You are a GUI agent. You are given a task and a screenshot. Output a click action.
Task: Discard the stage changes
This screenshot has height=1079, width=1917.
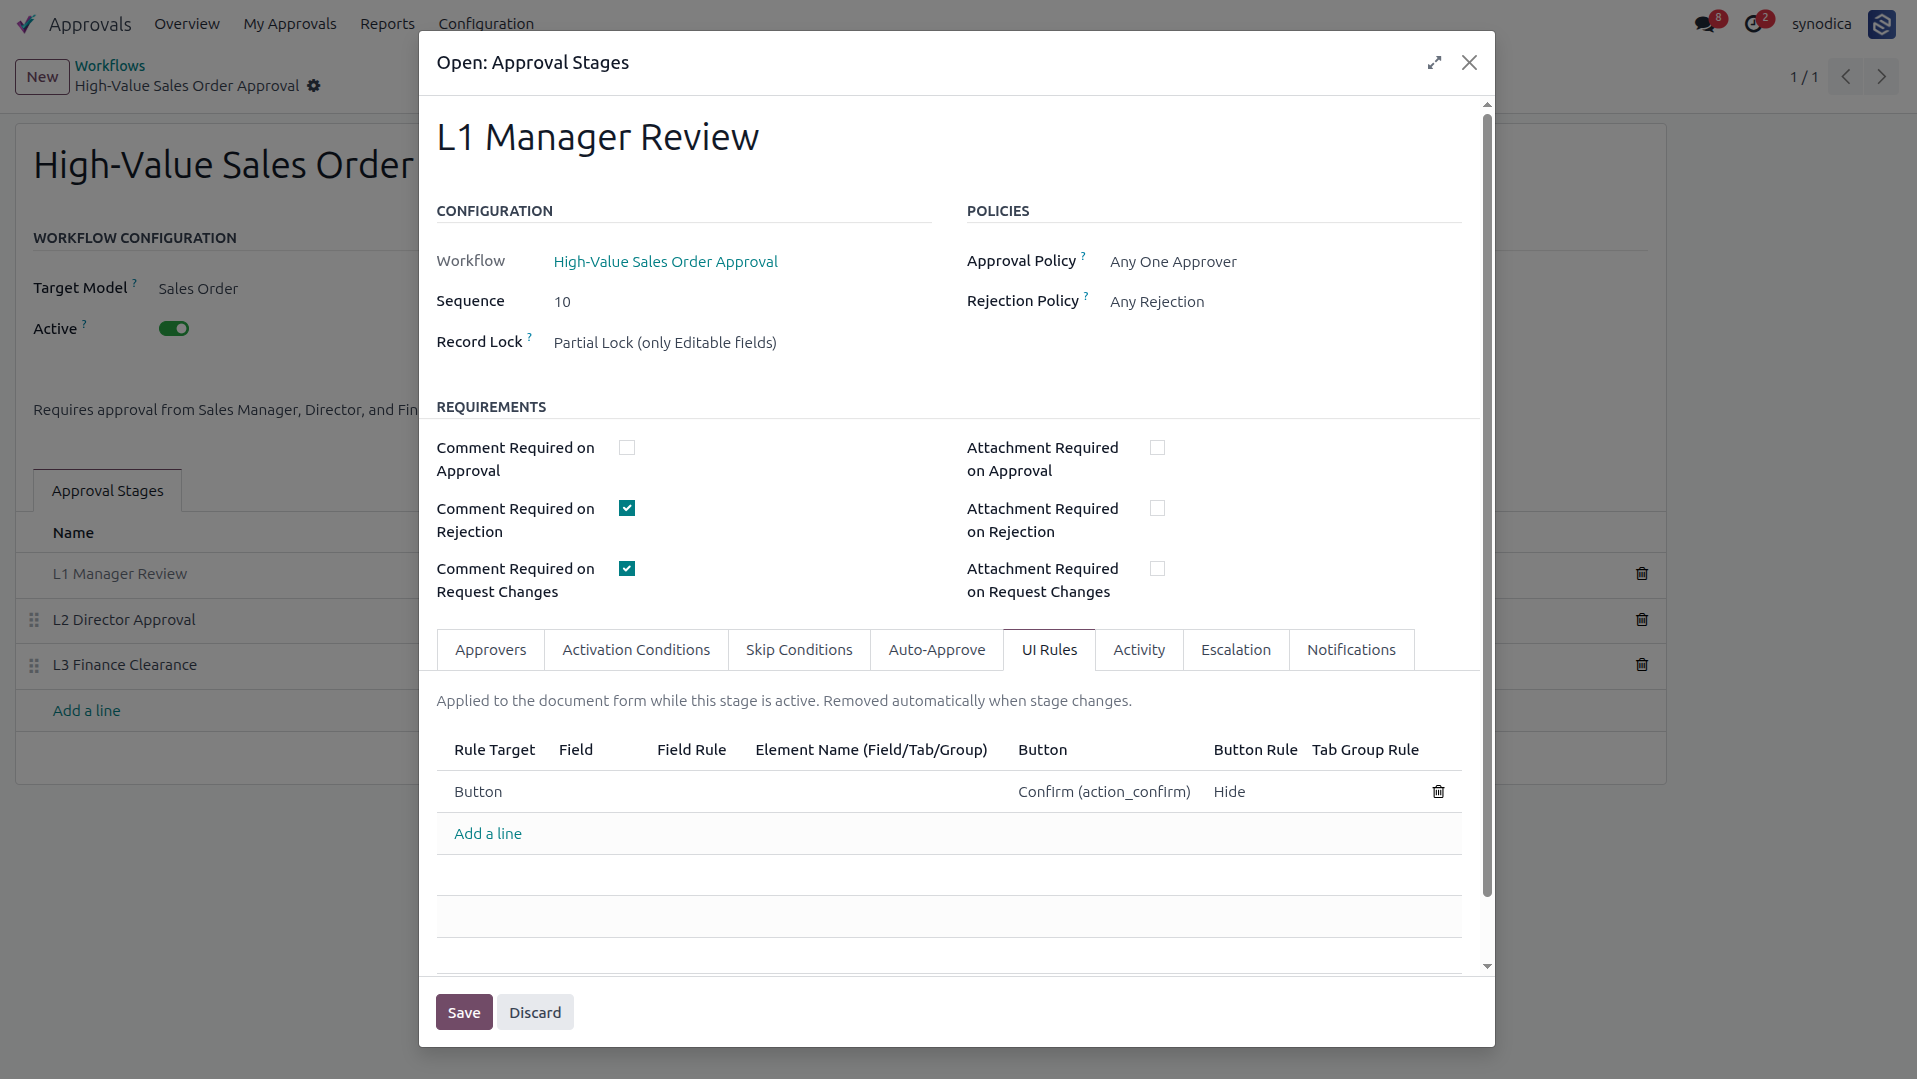pyautogui.click(x=535, y=1013)
